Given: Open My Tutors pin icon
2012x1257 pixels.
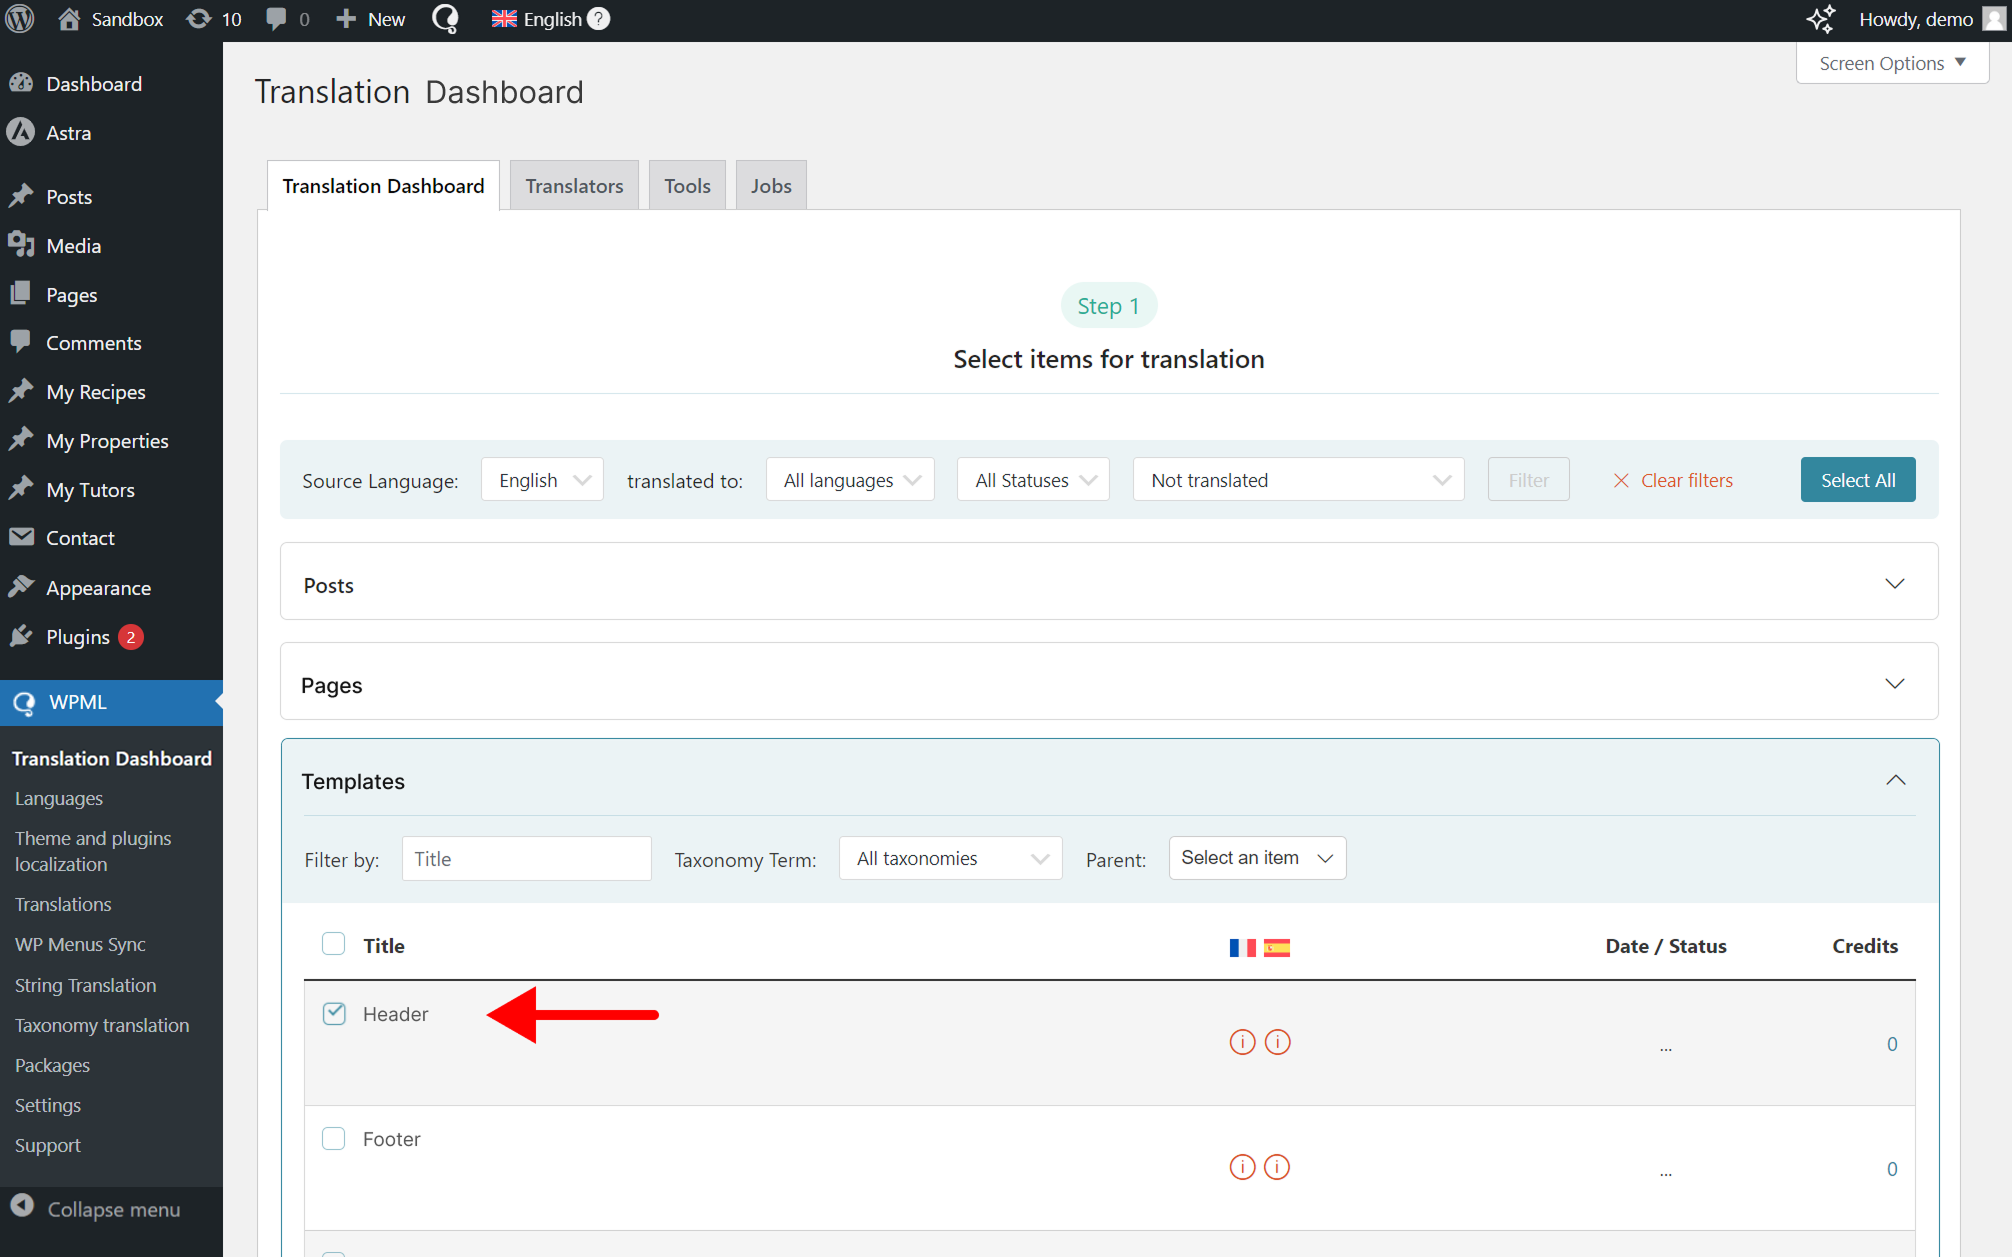Looking at the screenshot, I should 21,489.
